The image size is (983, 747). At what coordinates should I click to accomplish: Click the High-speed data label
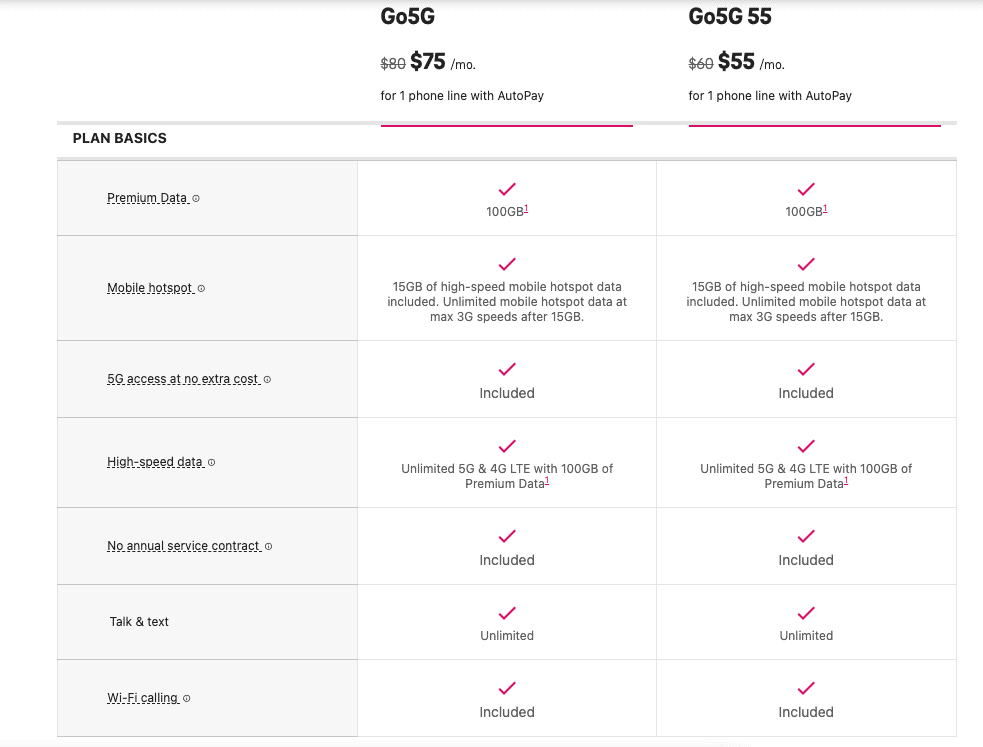click(155, 463)
